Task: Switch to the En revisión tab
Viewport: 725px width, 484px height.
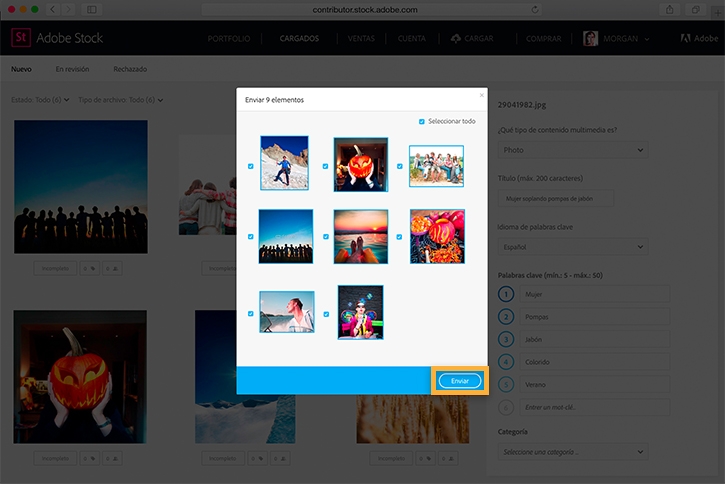Action: pos(72,69)
